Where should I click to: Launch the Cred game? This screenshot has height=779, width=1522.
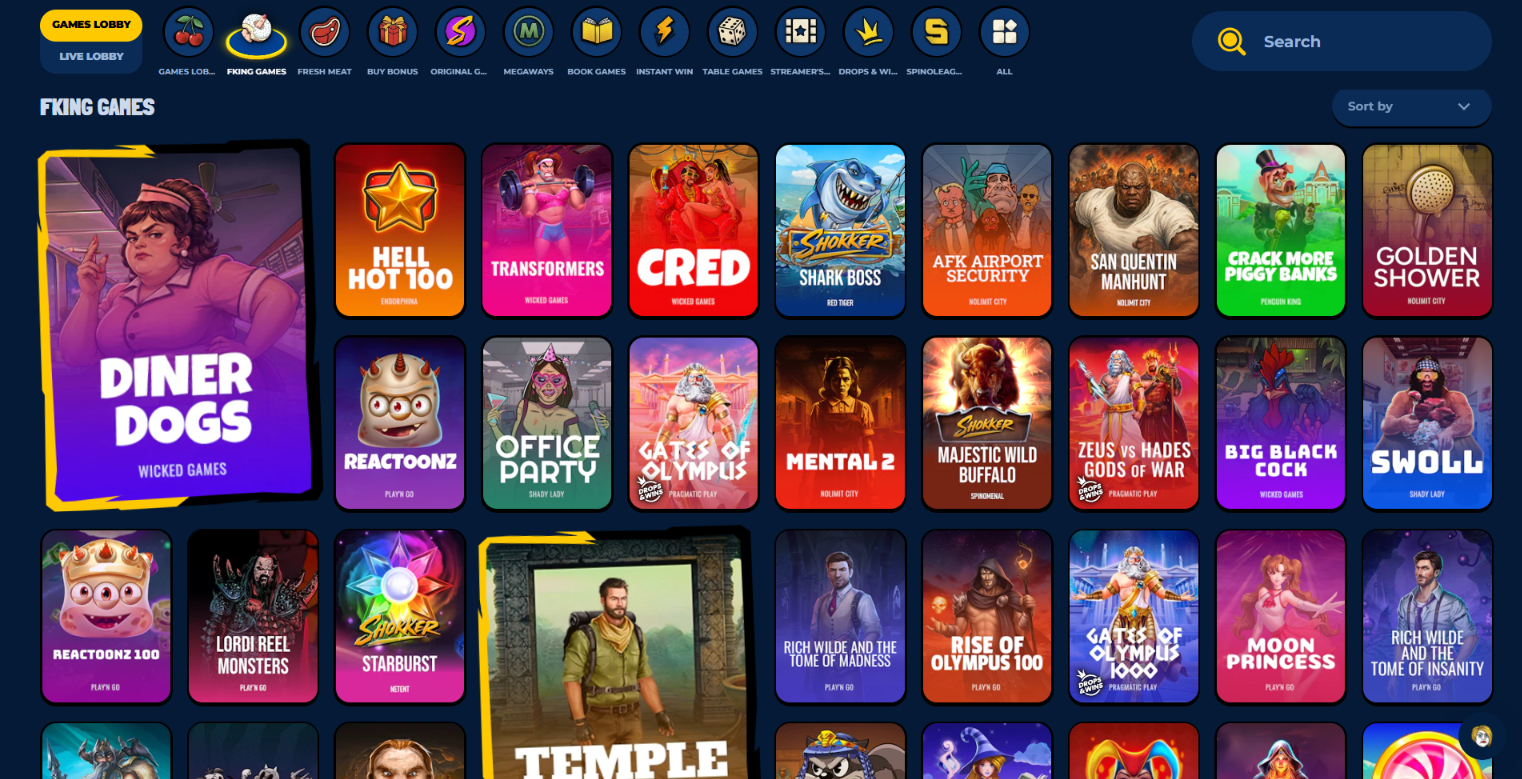[x=694, y=230]
